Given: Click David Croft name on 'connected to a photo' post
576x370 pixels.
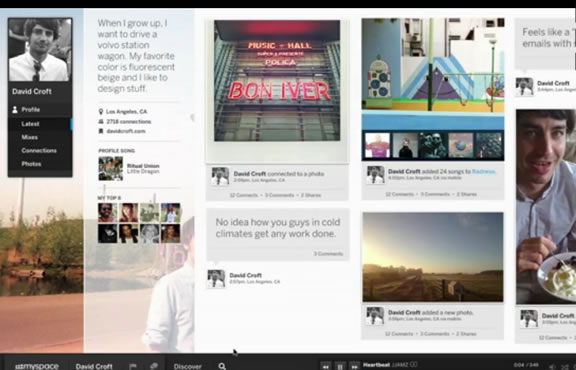Looking at the screenshot, I should click(250, 174).
